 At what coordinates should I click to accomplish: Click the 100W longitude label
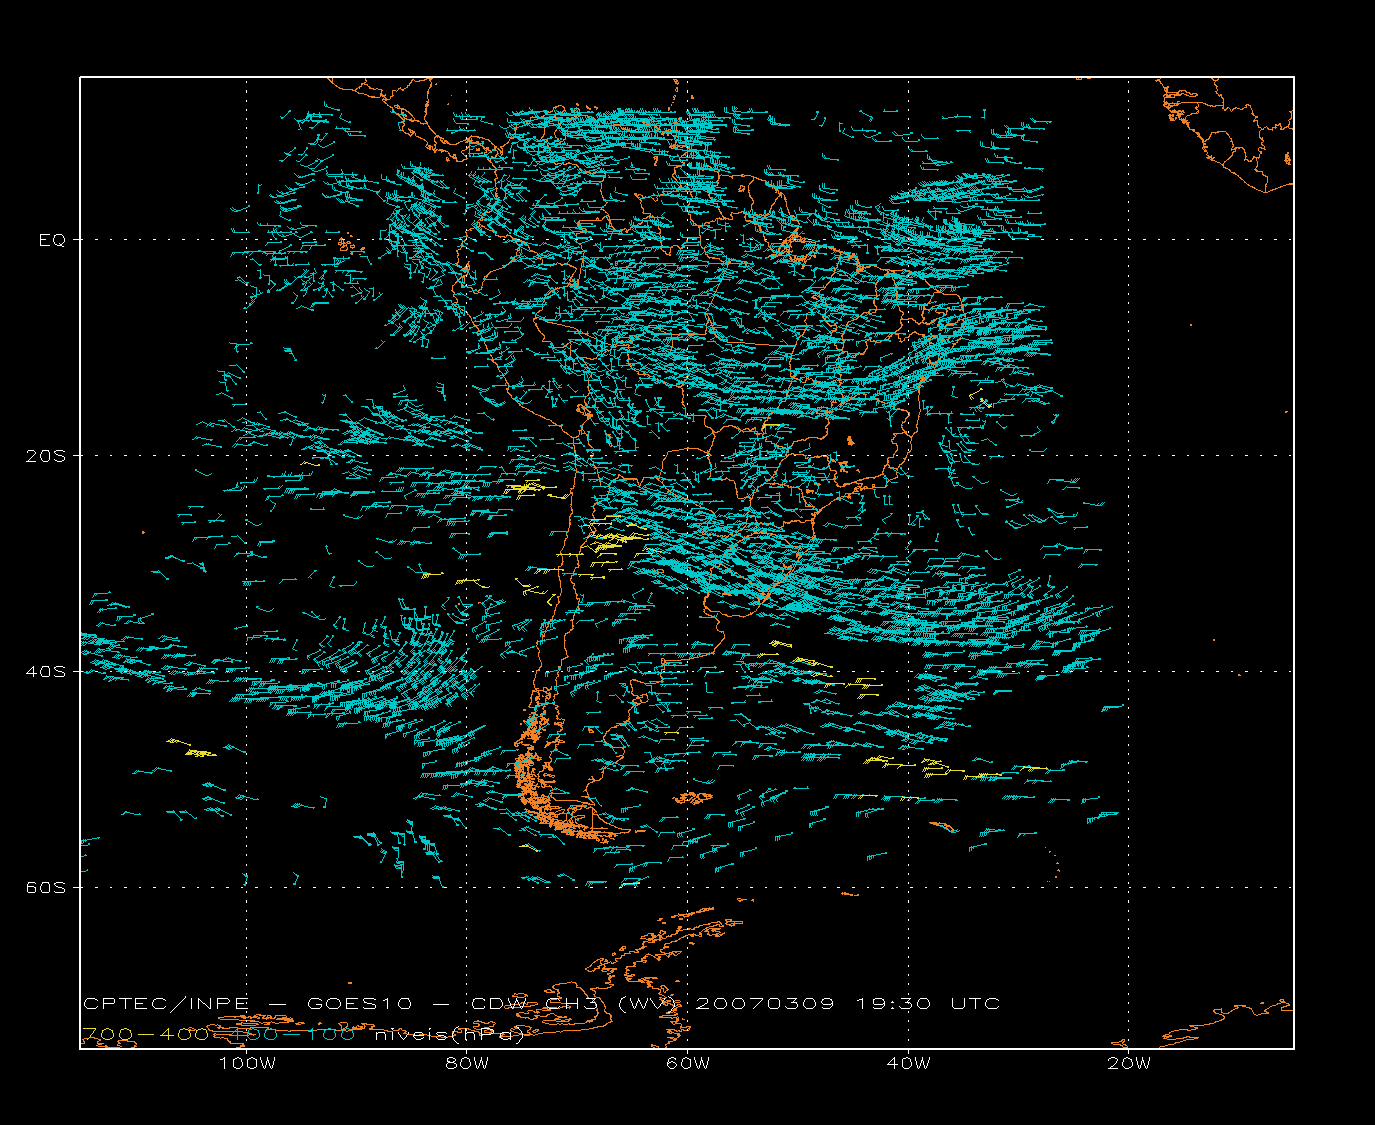(247, 1064)
